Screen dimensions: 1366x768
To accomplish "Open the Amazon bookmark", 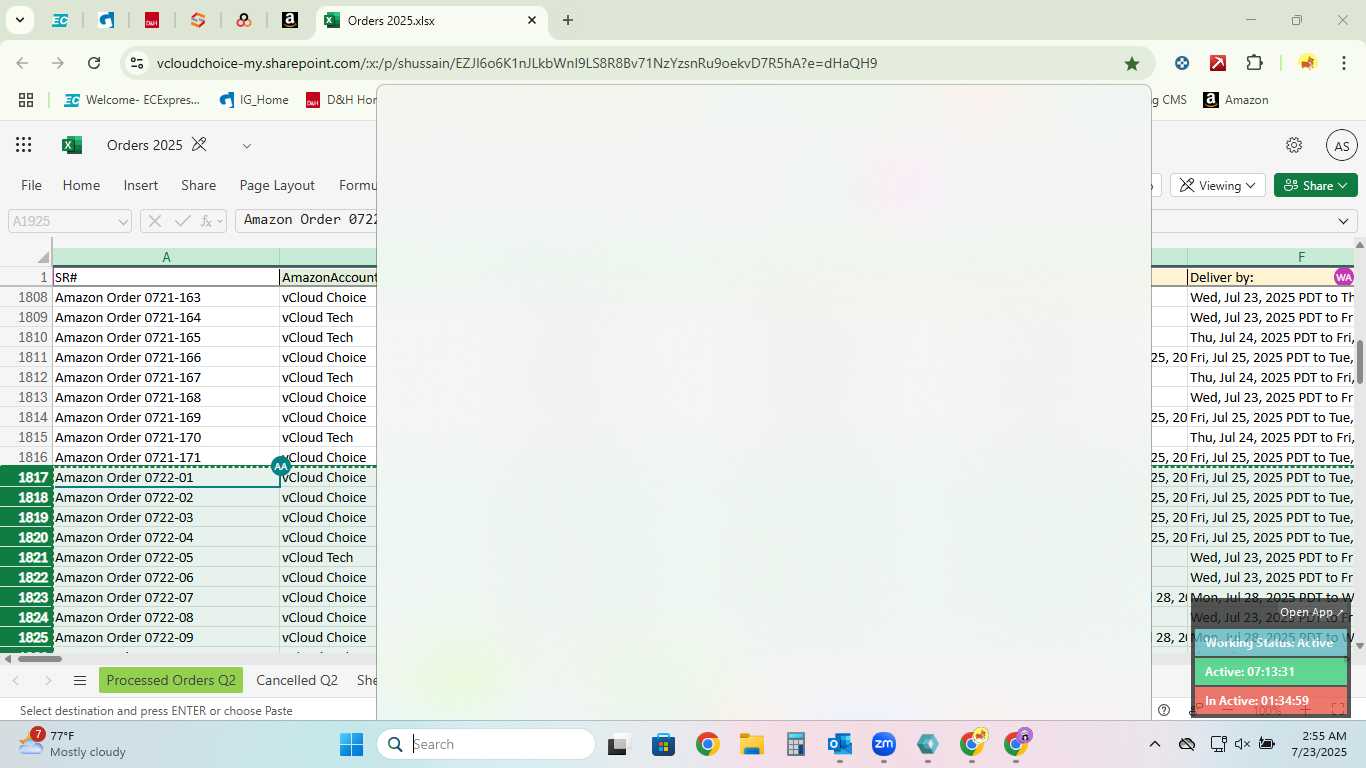I will pyautogui.click(x=1236, y=100).
